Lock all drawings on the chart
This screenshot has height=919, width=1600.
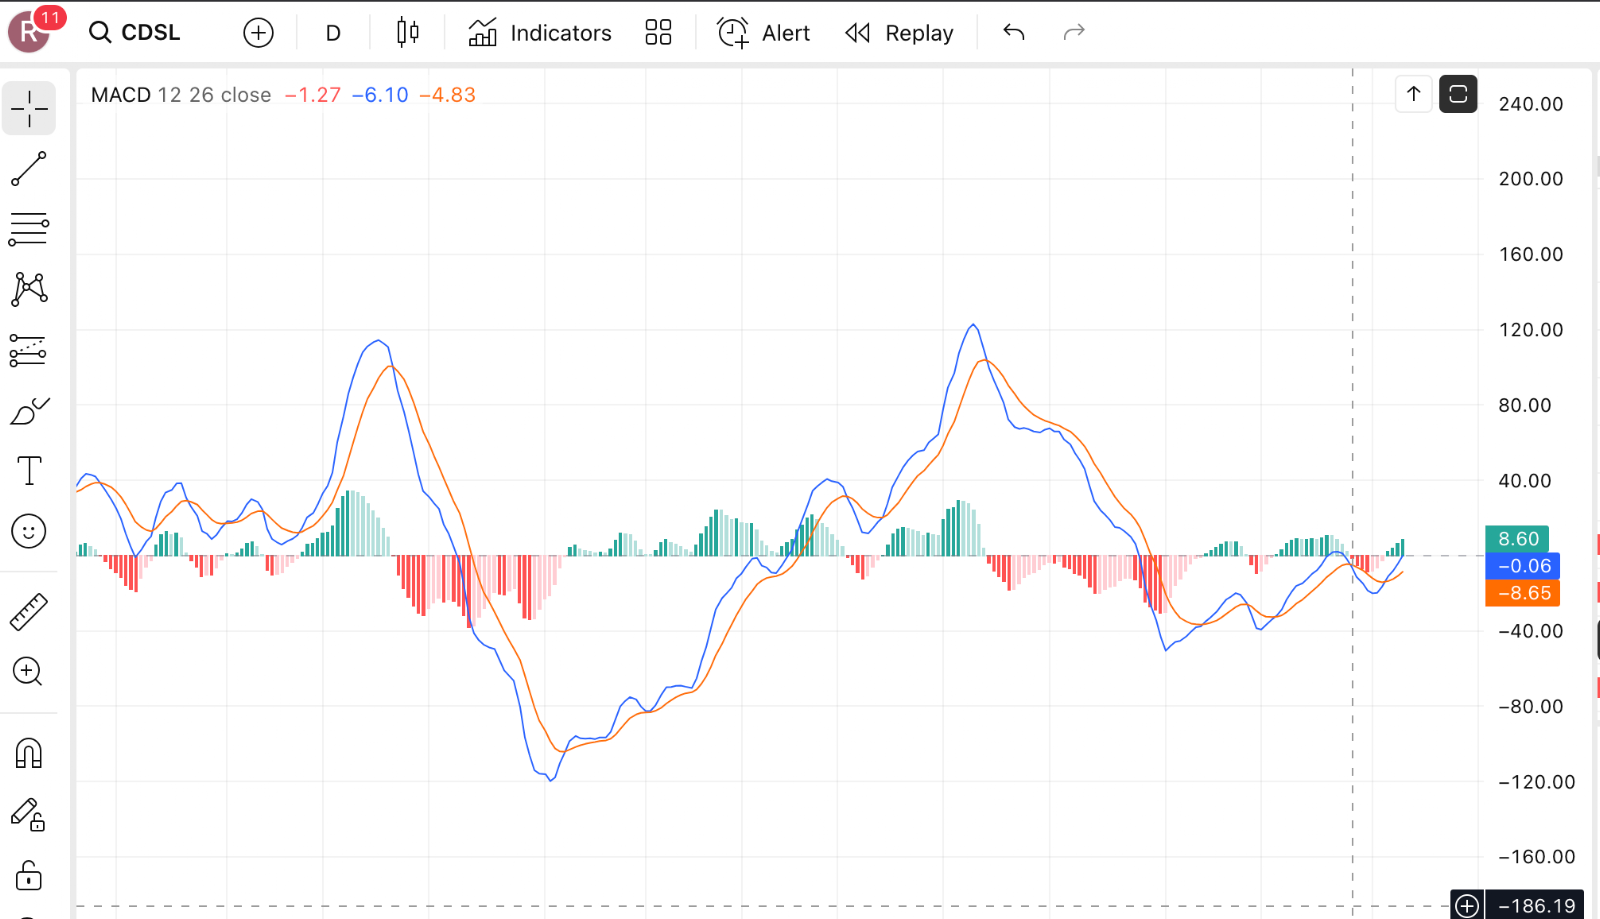tap(29, 875)
